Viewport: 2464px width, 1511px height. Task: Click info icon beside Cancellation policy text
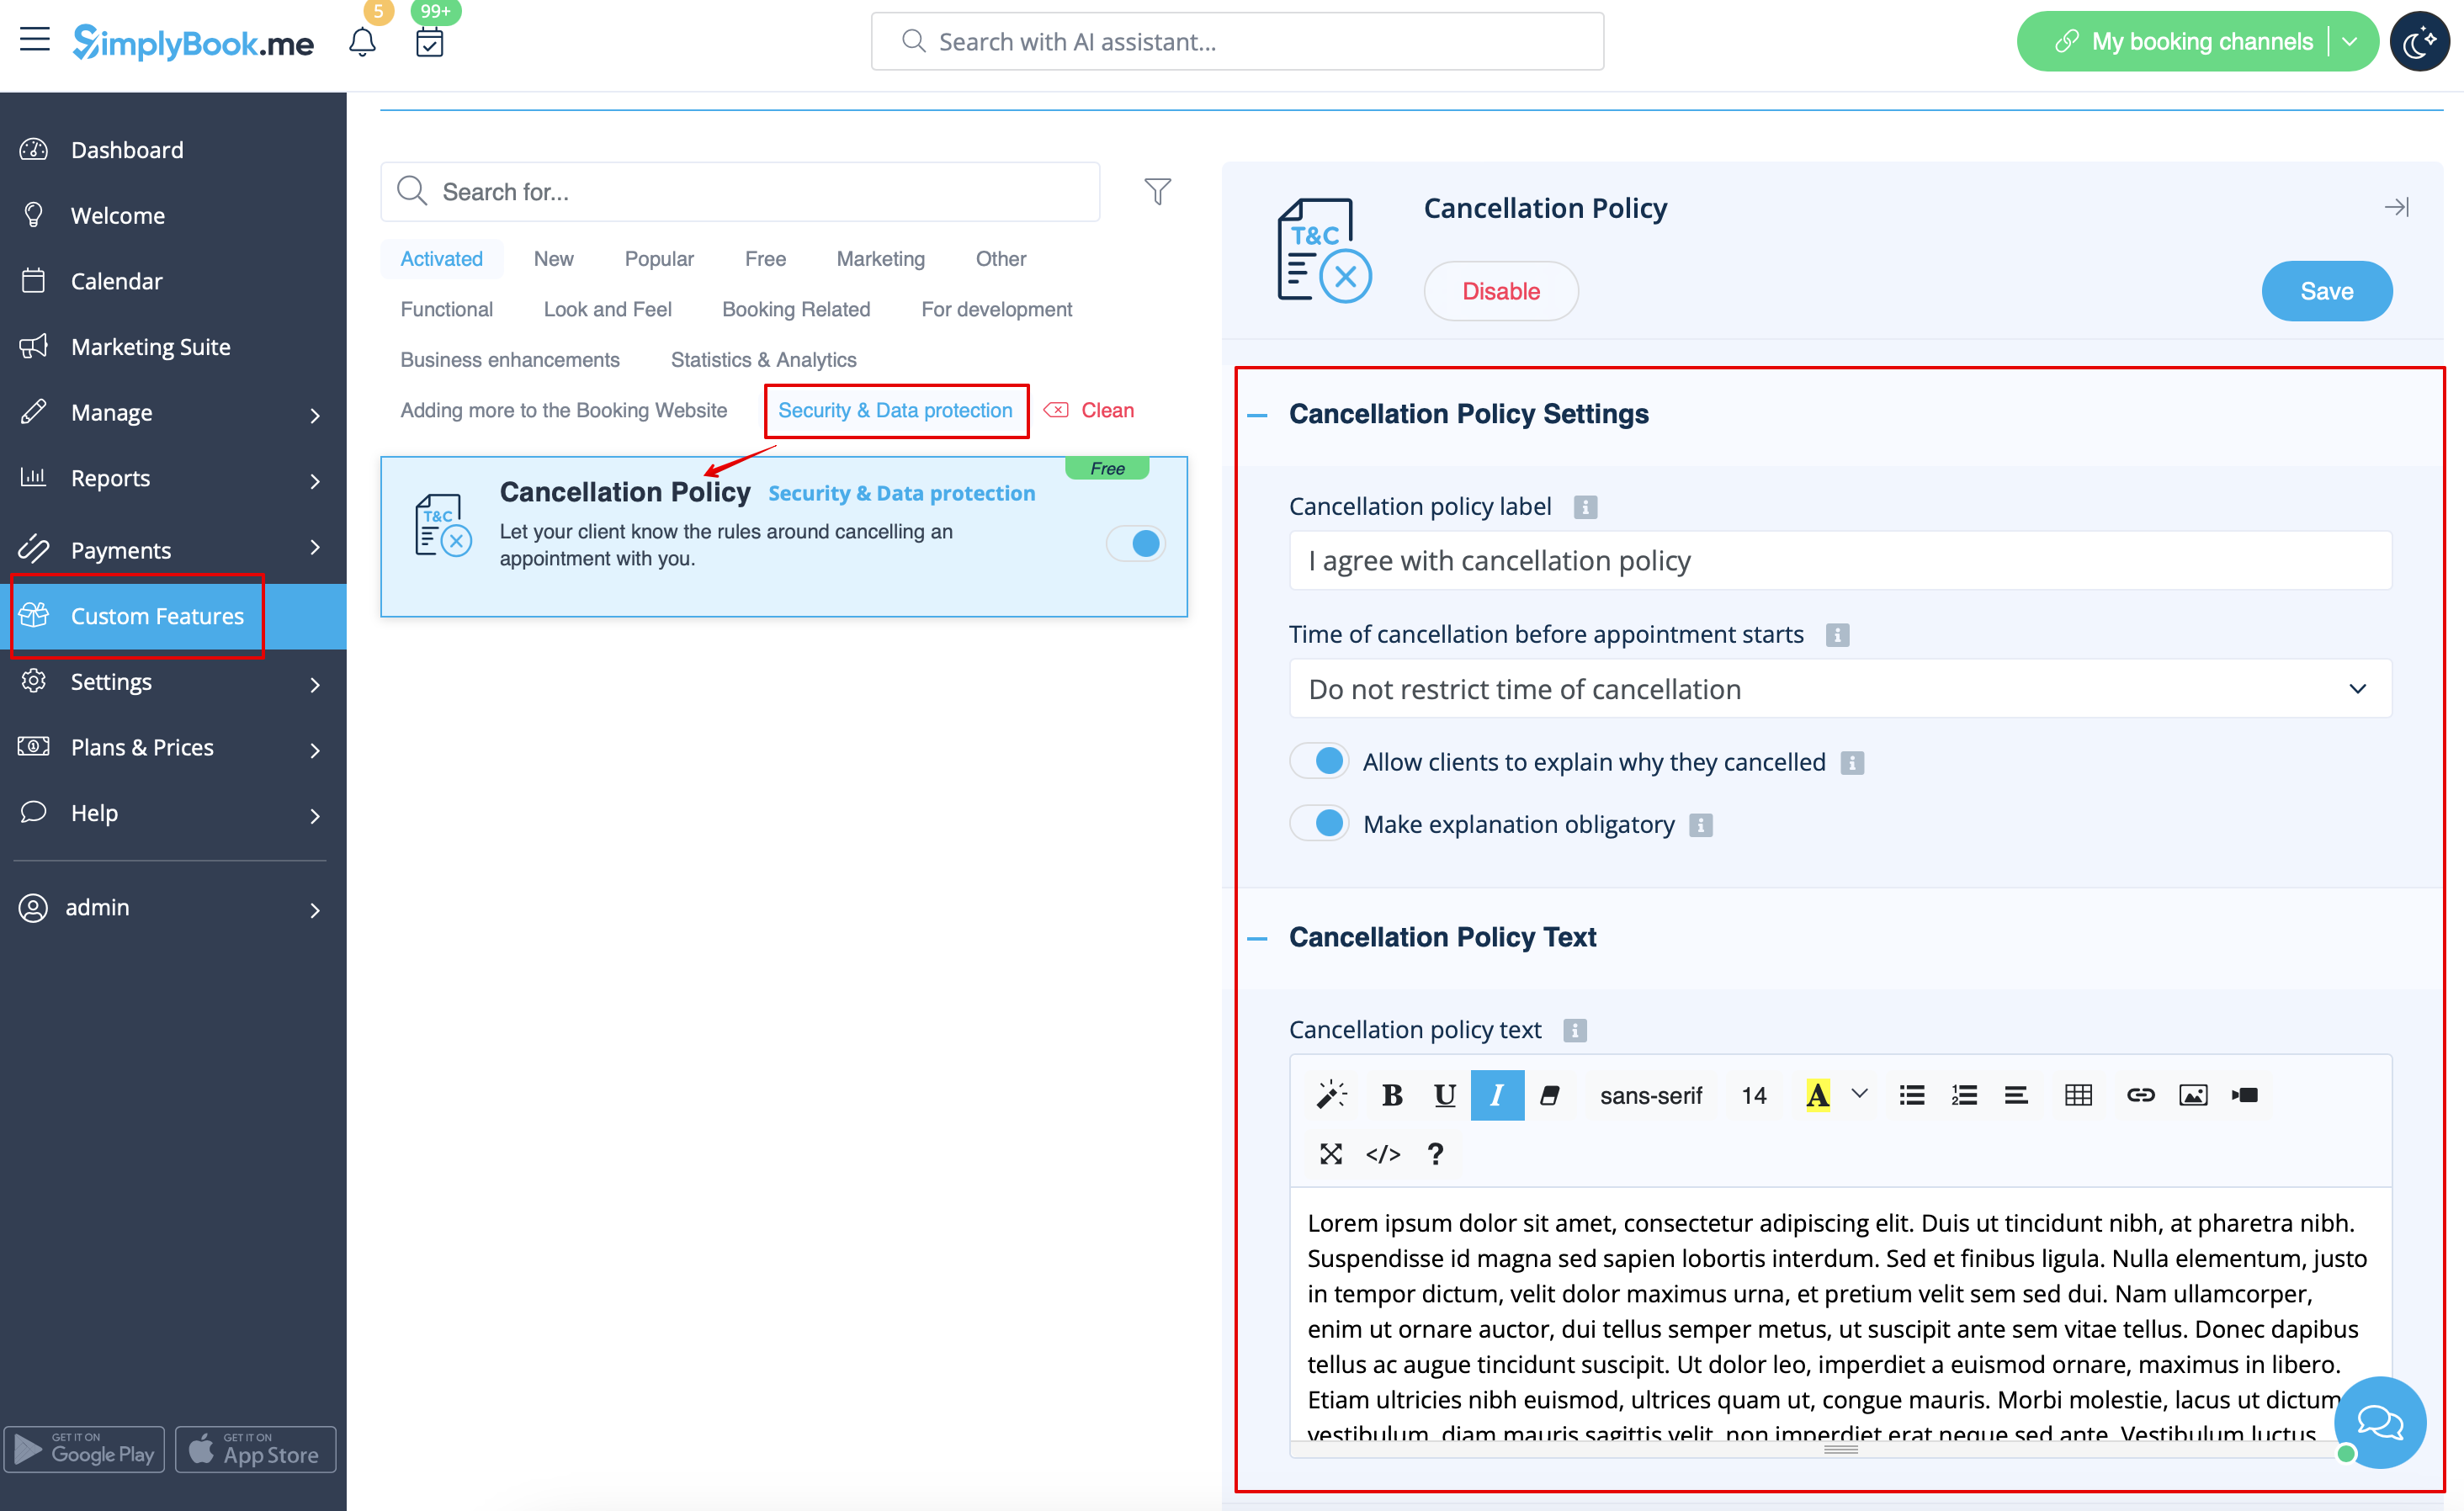pyautogui.click(x=1575, y=1030)
